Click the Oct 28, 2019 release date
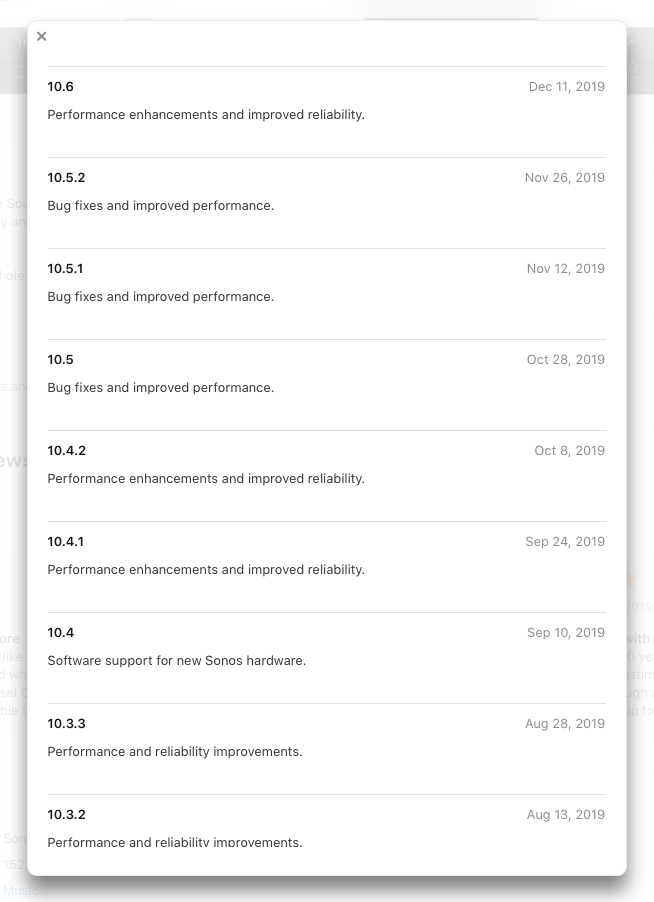The image size is (654, 902). pyautogui.click(x=565, y=359)
